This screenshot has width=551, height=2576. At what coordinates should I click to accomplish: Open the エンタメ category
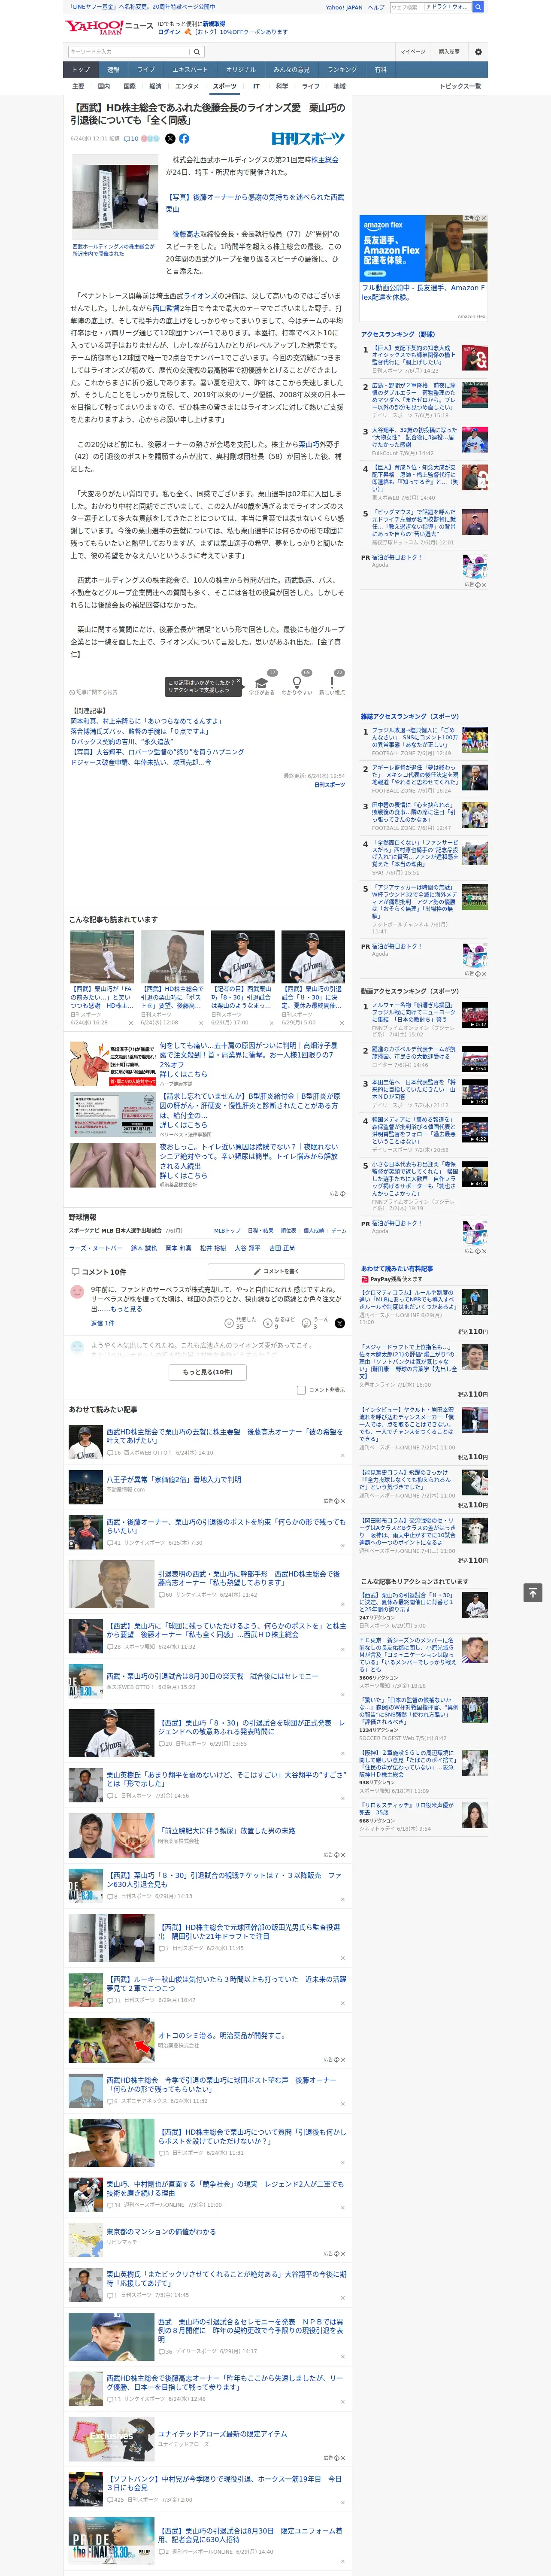[x=187, y=86]
